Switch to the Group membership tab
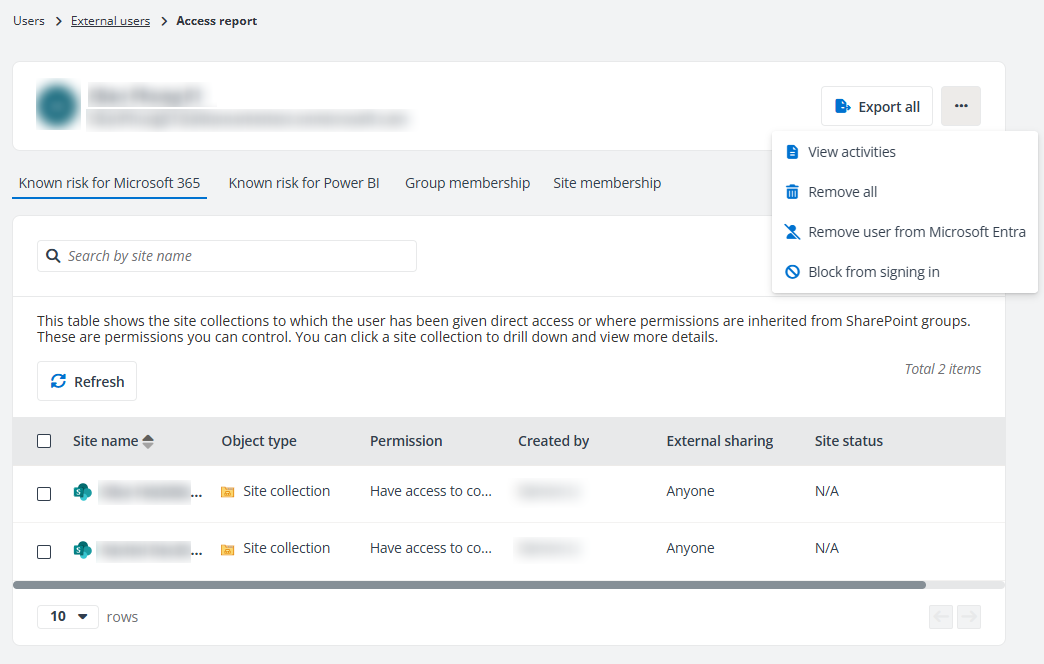The height and width of the screenshot is (664, 1044). pyautogui.click(x=467, y=183)
